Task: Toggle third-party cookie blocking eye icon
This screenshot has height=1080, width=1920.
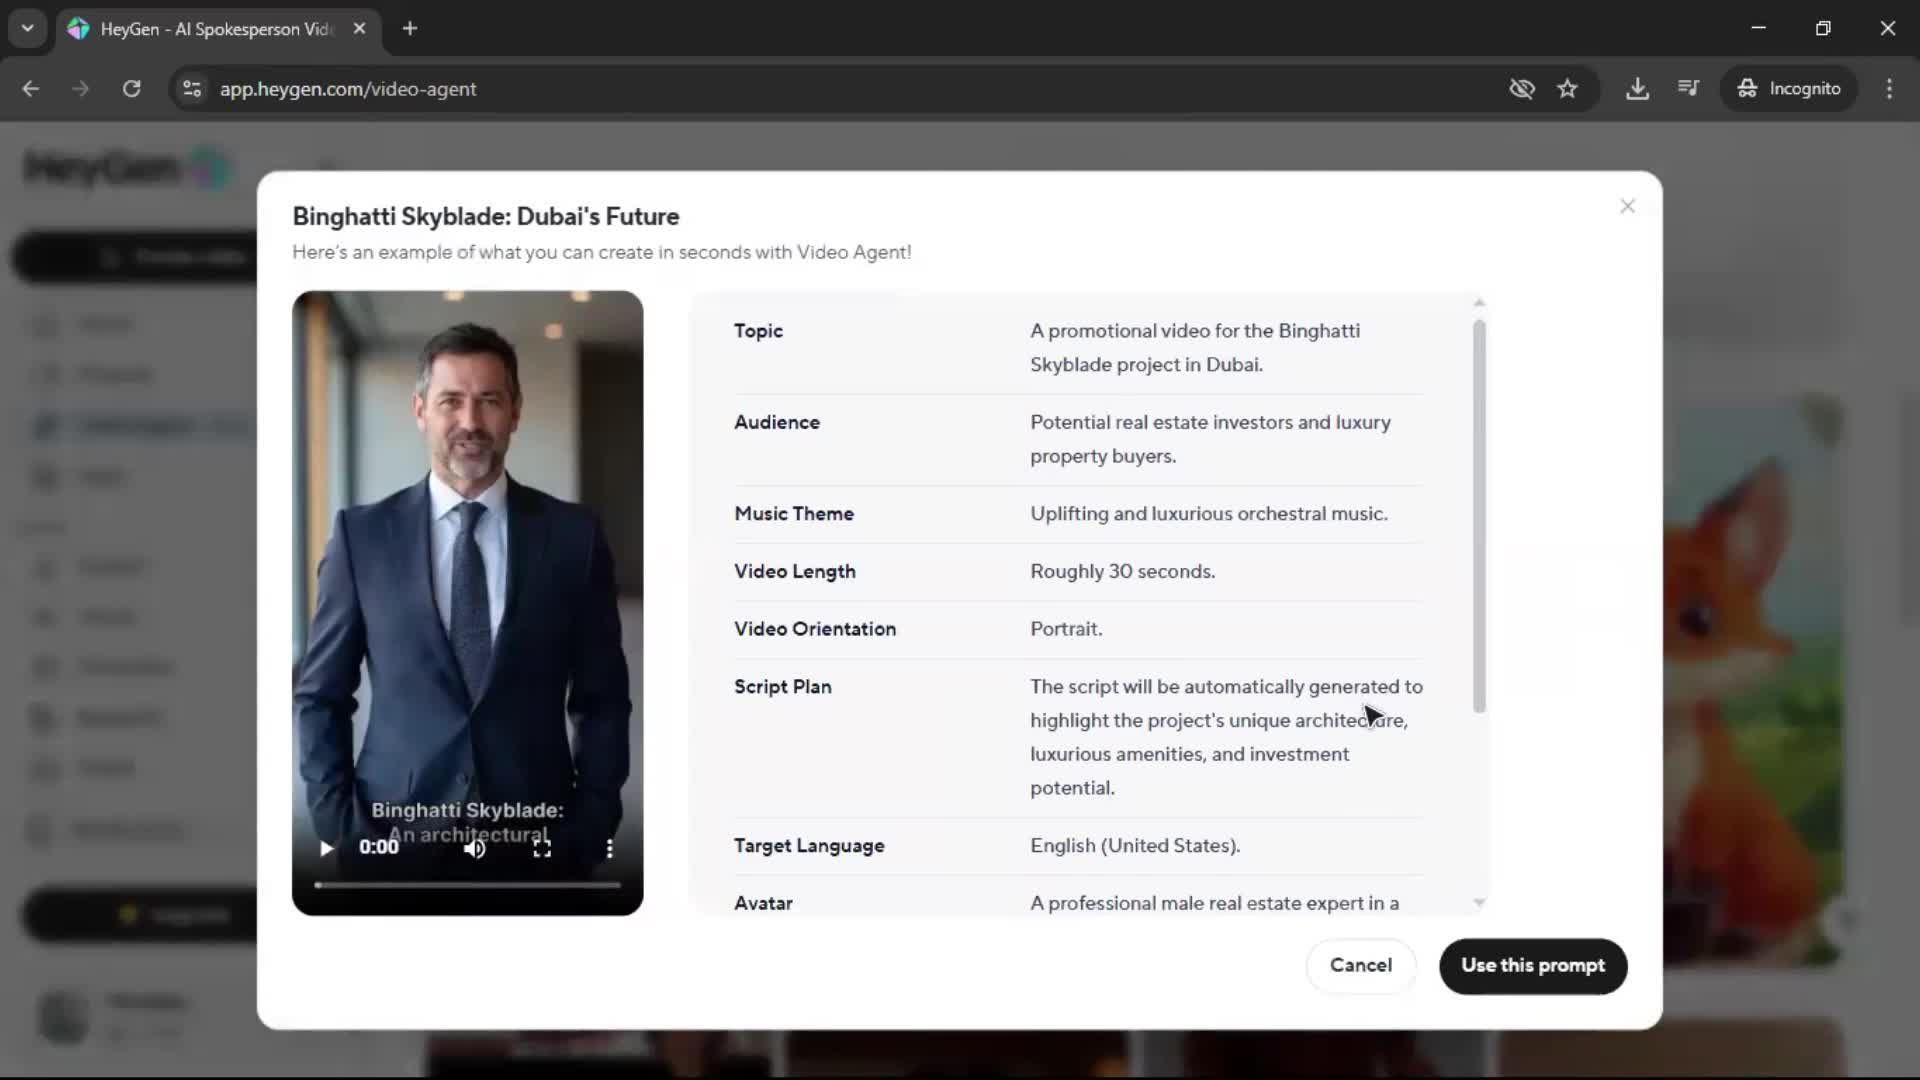Action: 1521,88
